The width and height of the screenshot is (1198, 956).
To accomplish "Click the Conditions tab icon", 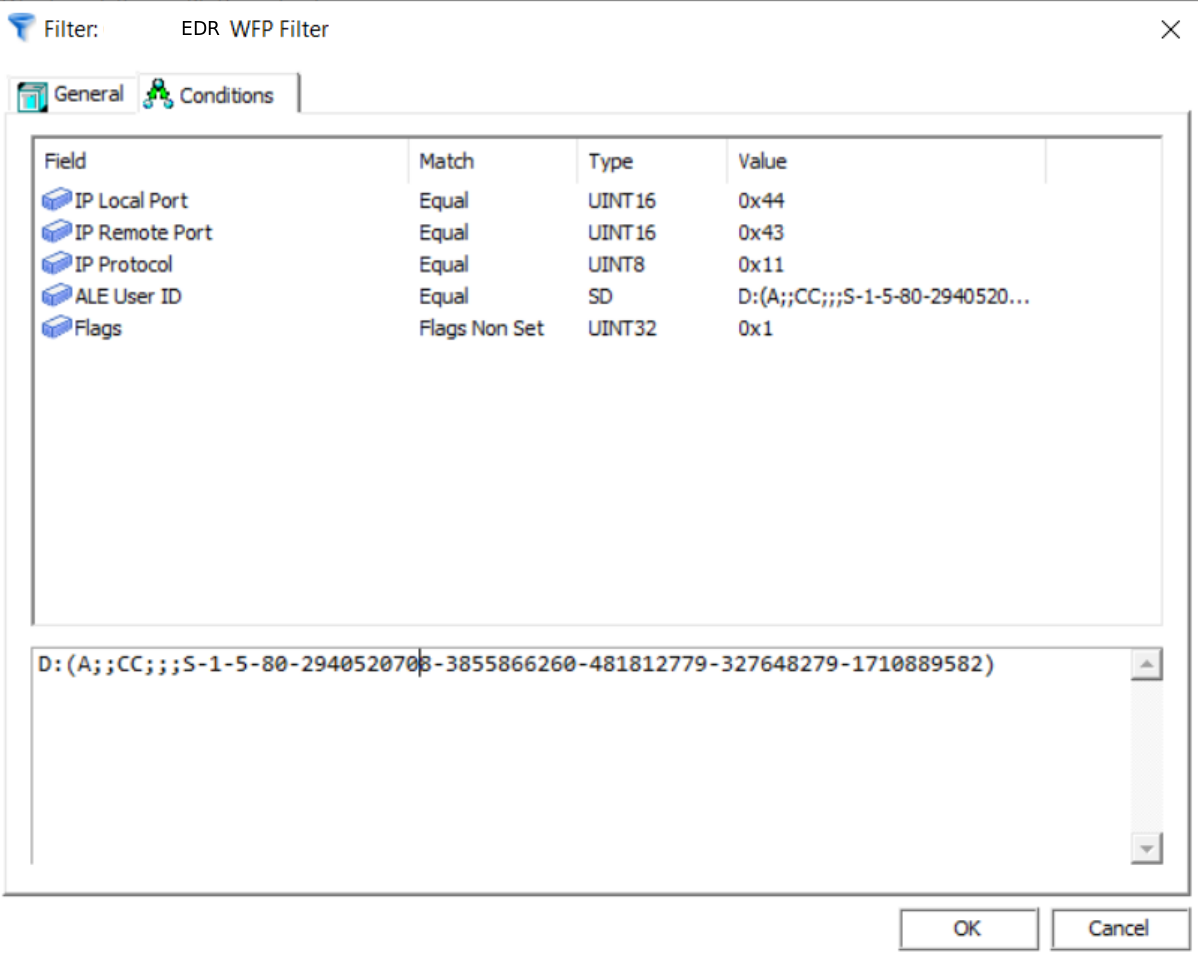I will click(158, 94).
